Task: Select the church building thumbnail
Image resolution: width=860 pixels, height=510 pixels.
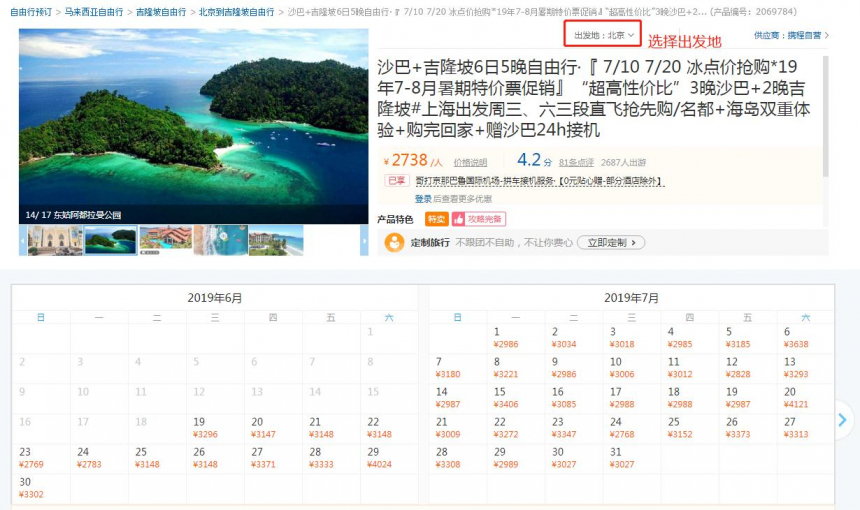Action: coord(55,240)
